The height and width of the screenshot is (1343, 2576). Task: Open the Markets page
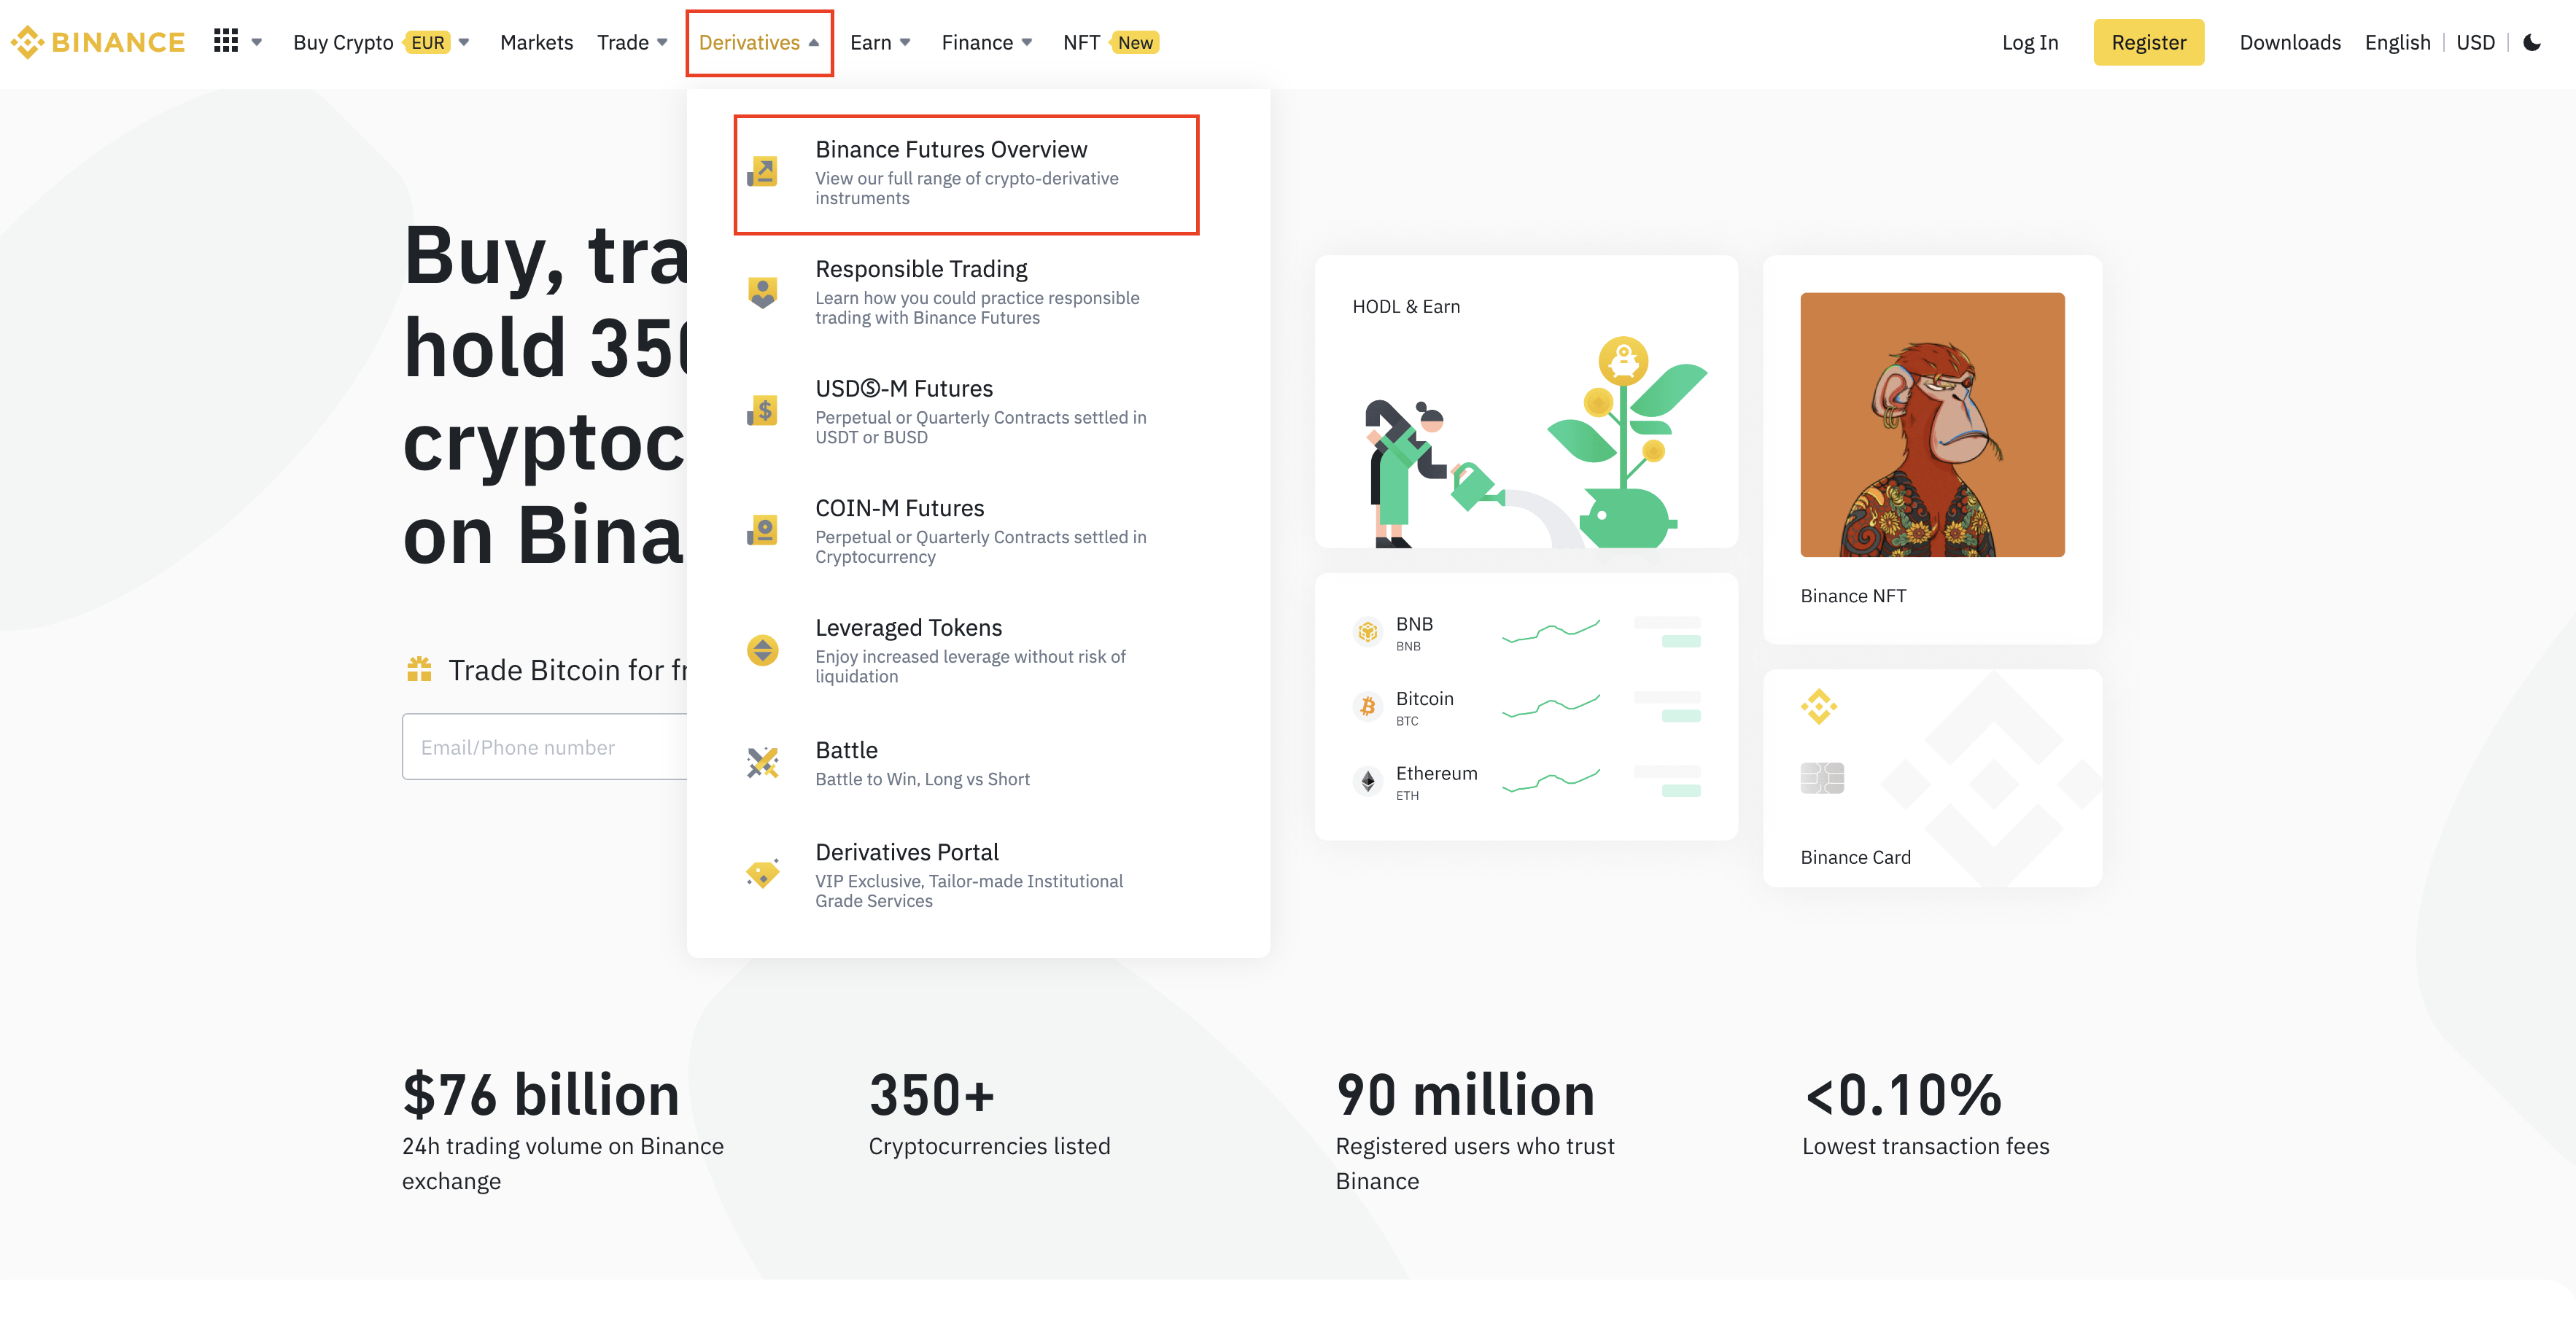click(536, 42)
